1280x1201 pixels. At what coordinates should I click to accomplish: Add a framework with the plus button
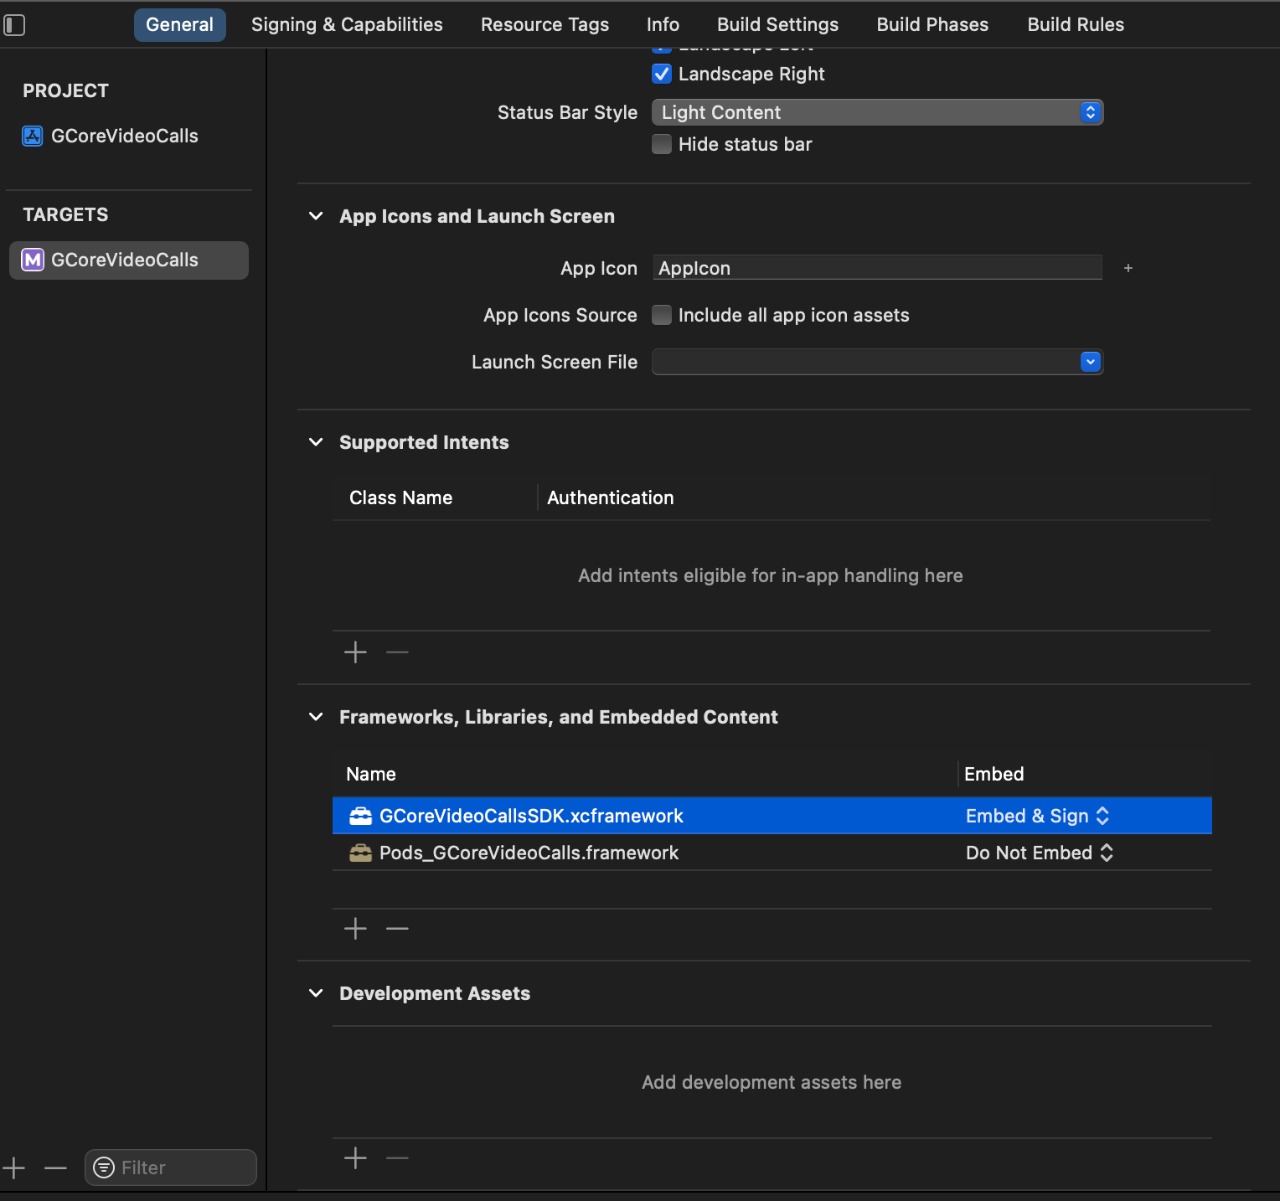tap(355, 929)
